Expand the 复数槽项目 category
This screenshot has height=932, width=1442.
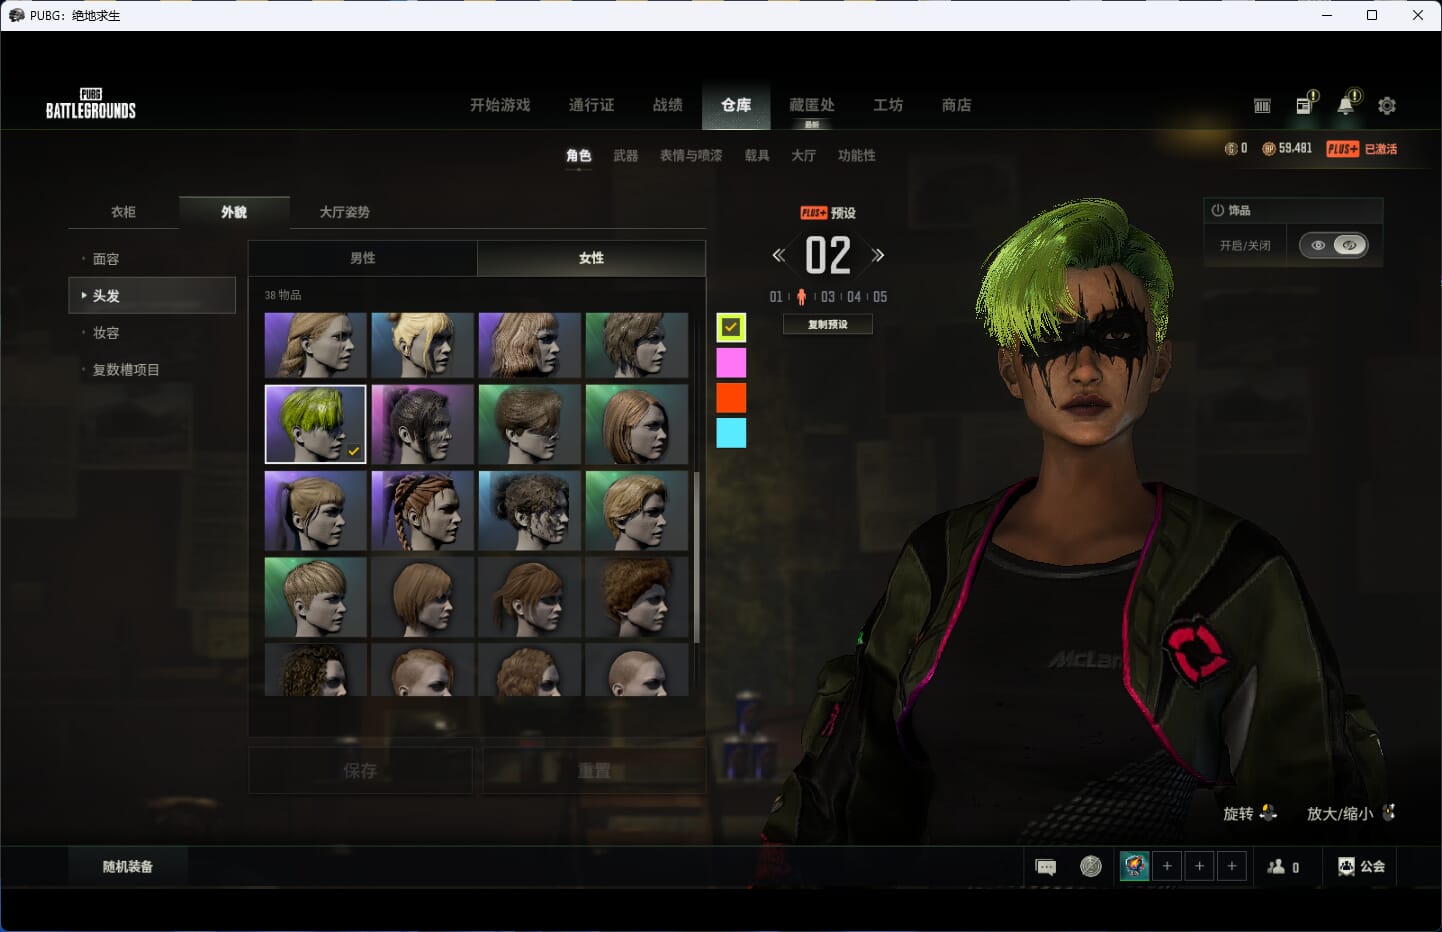point(152,370)
